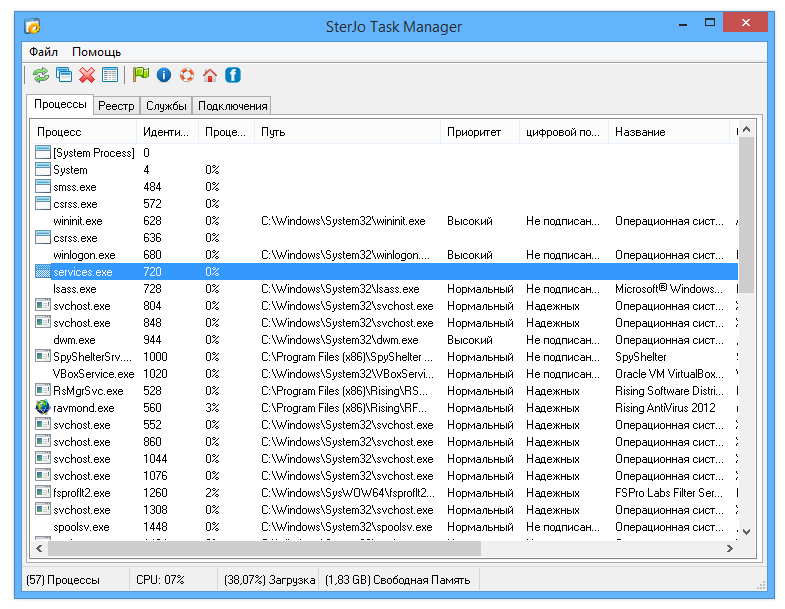Click the FSPro Labs Filter Ser... cell
The width and height of the screenshot is (785, 609).
pyautogui.click(x=669, y=493)
